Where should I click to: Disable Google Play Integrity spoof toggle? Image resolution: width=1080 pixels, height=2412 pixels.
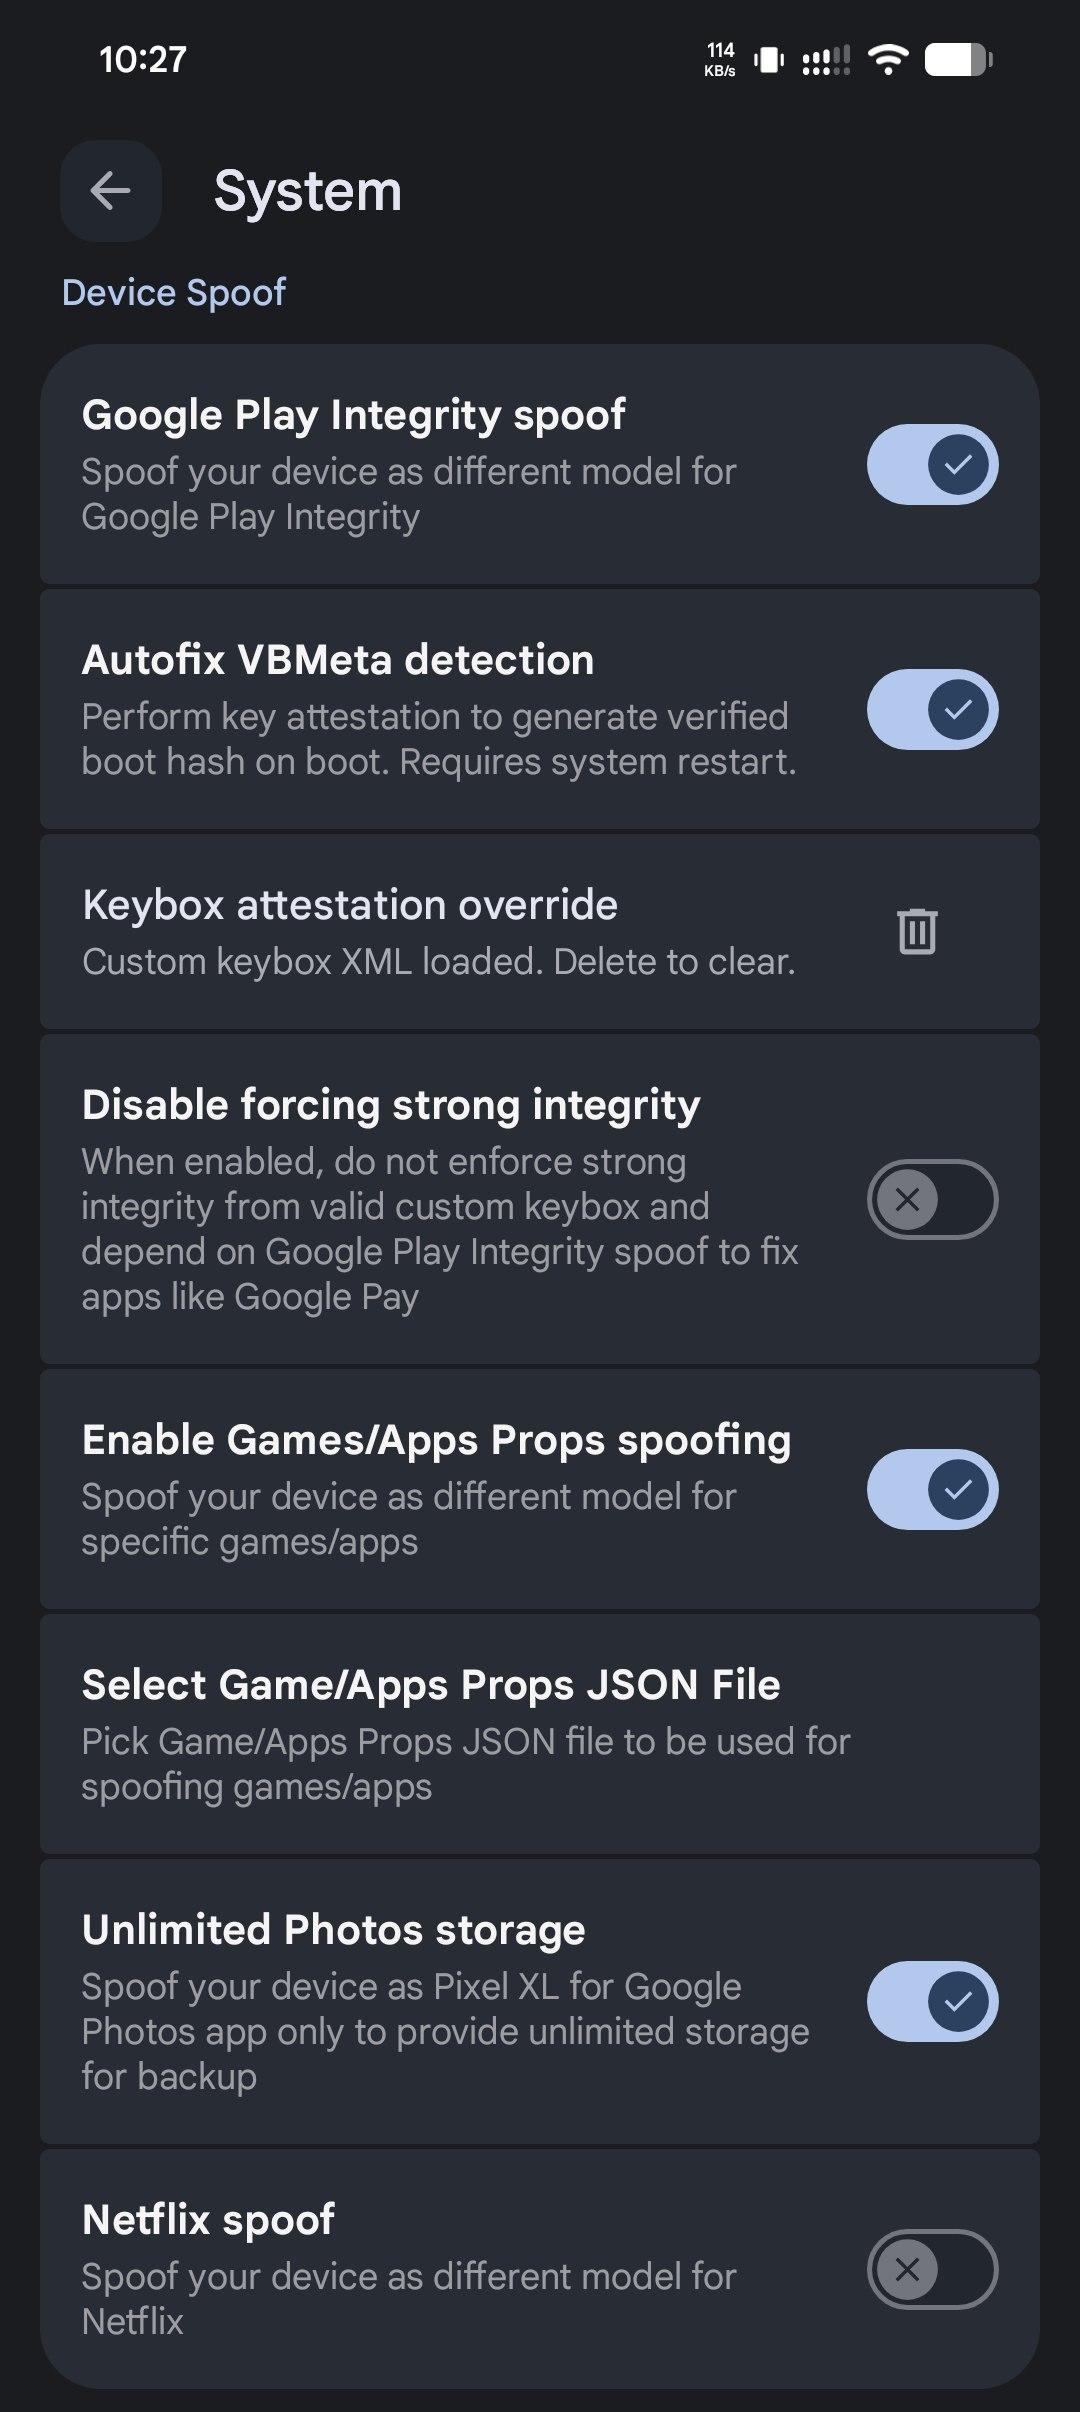932,465
